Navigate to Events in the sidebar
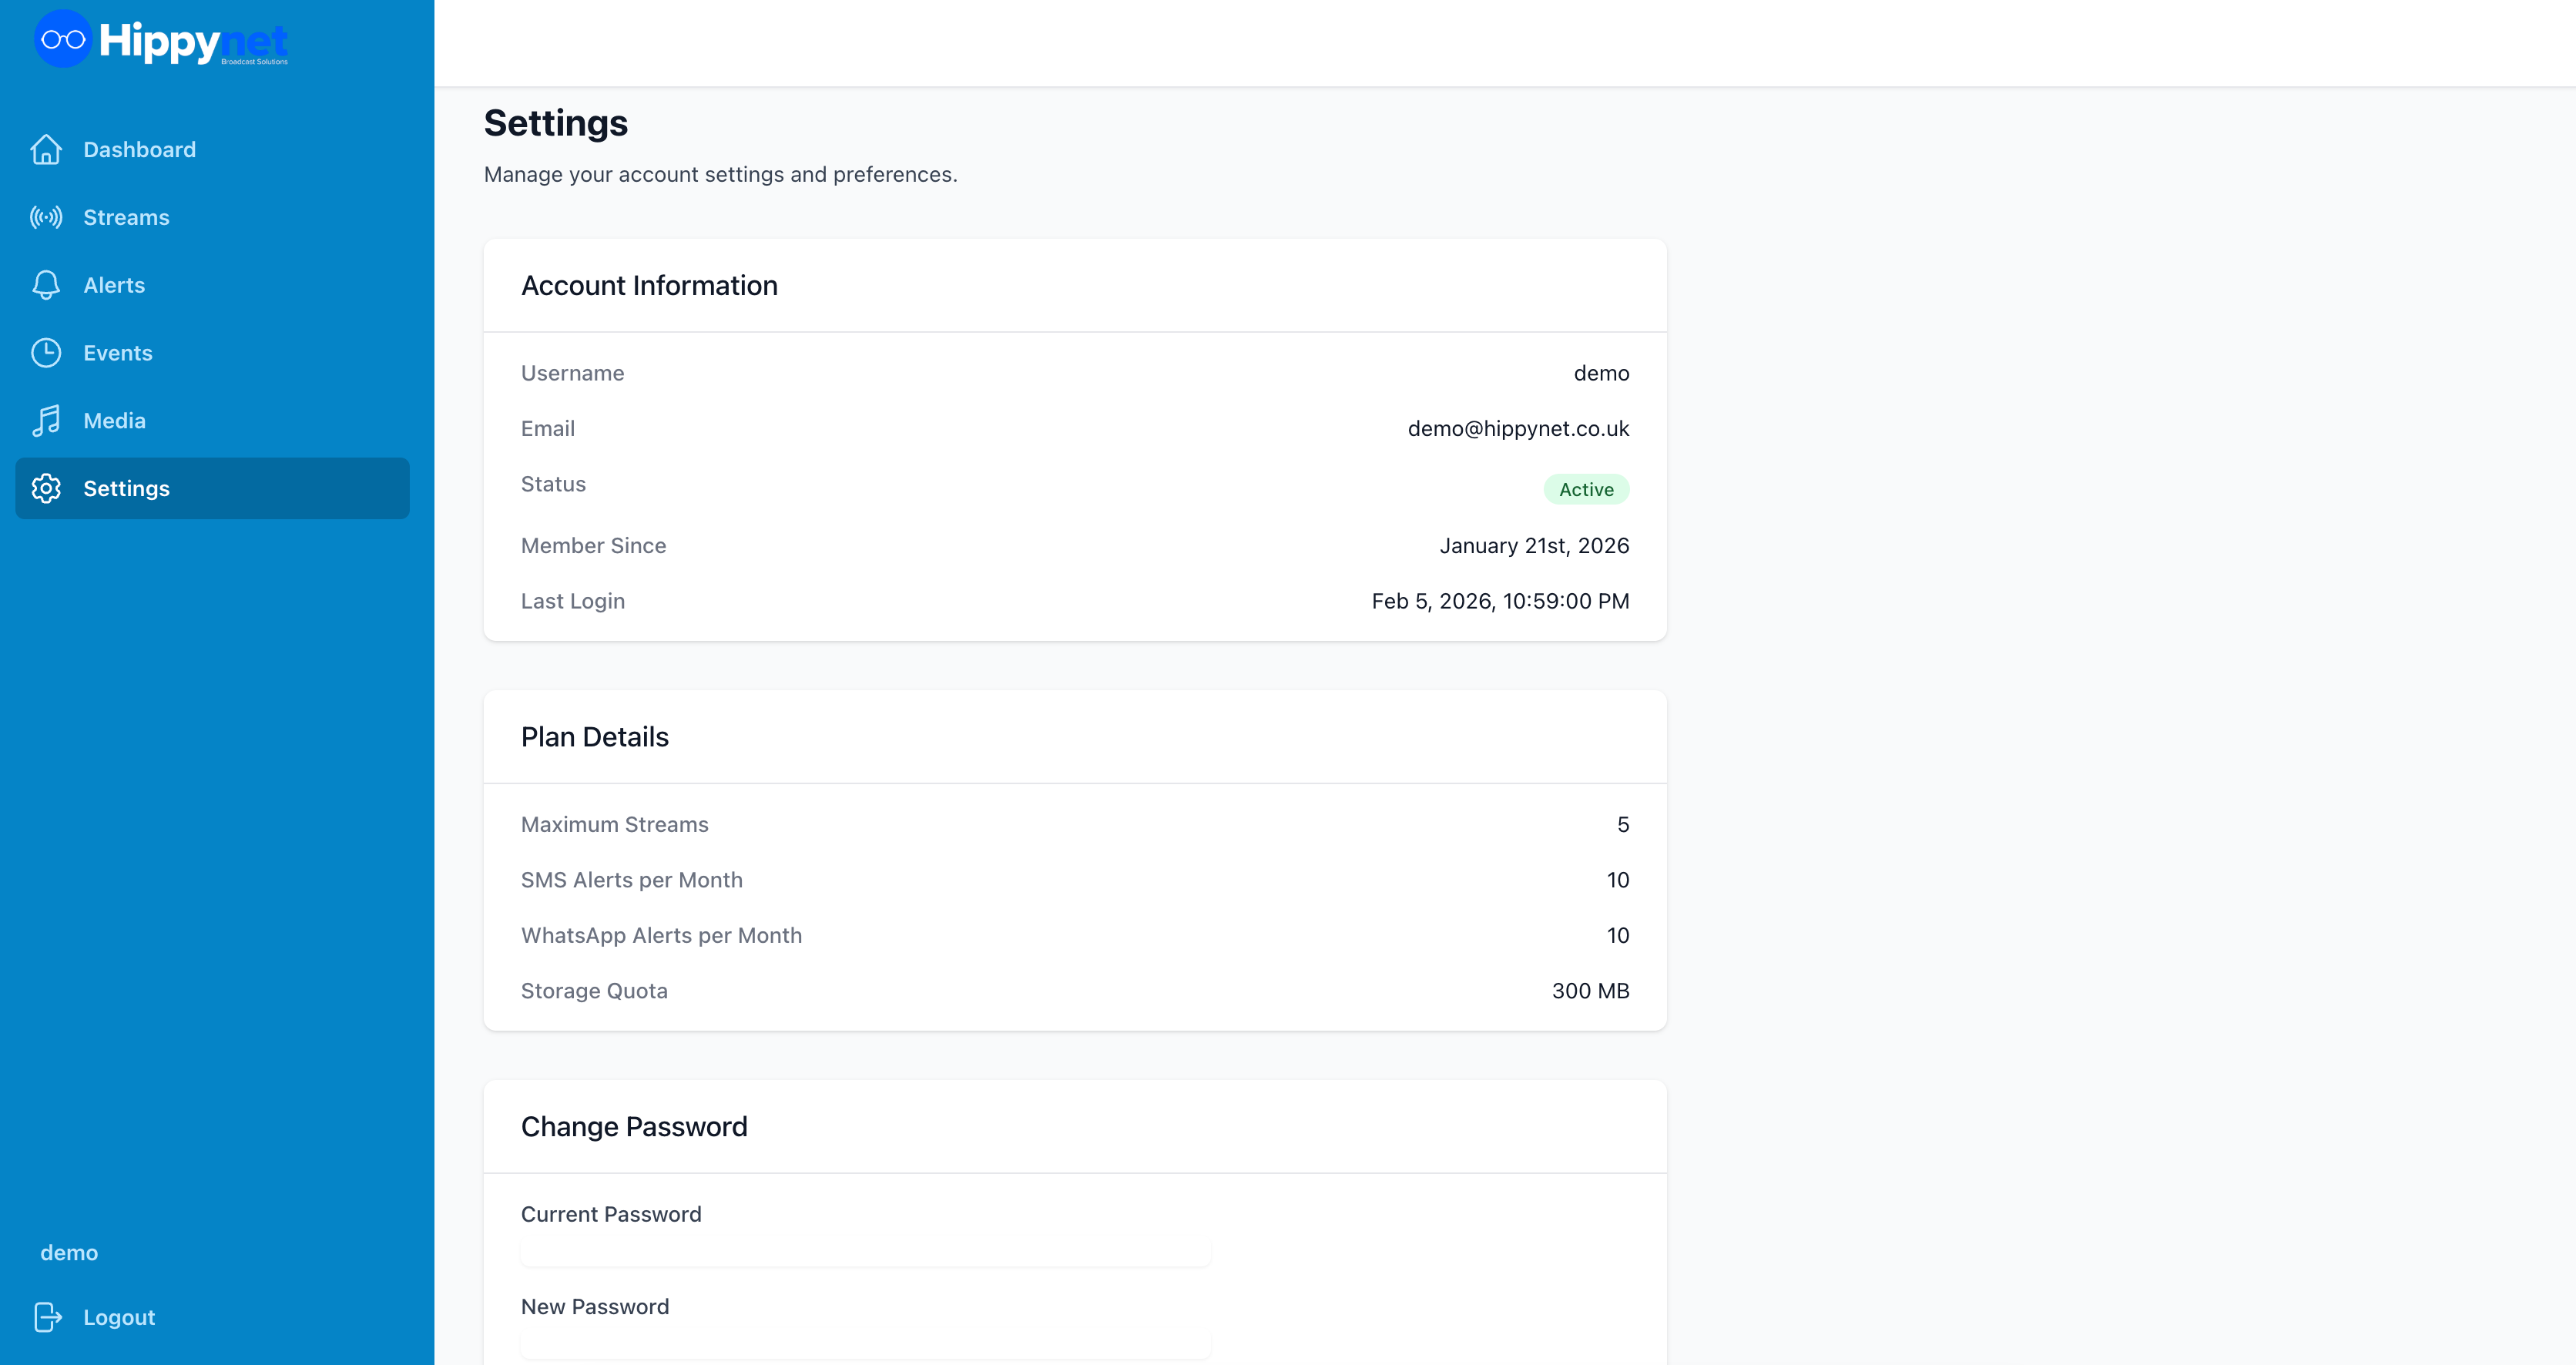Image resolution: width=2576 pixels, height=1365 pixels. (x=117, y=353)
